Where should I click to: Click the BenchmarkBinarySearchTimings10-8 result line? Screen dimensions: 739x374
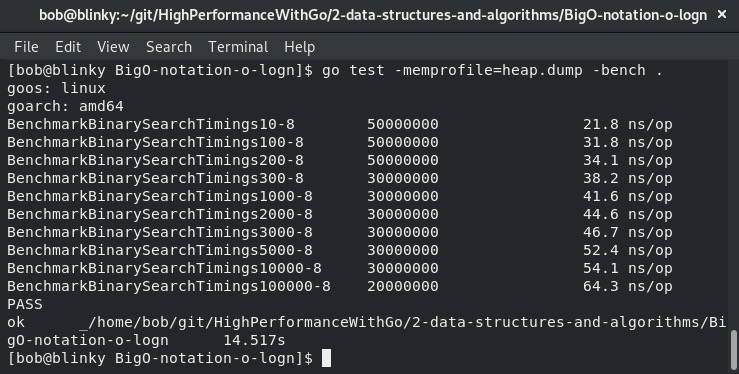[x=340, y=124]
